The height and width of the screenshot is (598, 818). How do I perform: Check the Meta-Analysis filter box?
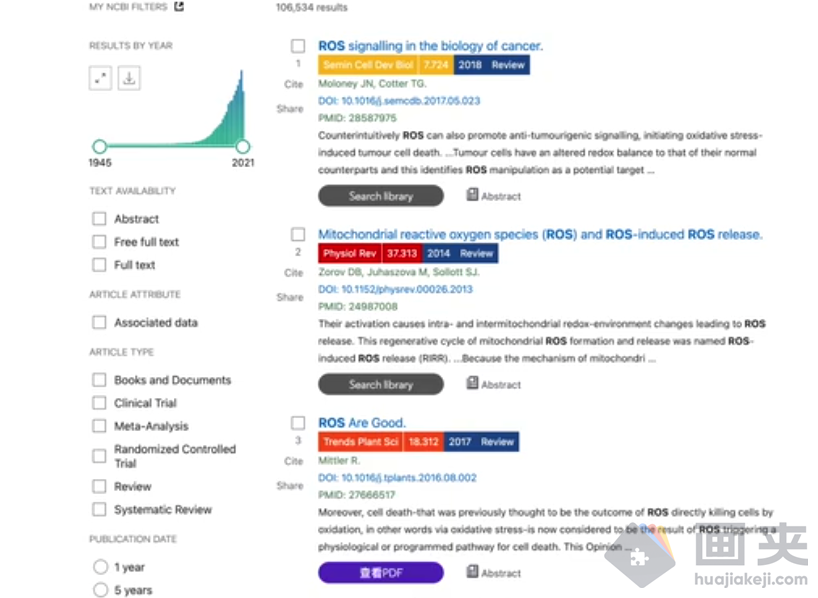99,426
